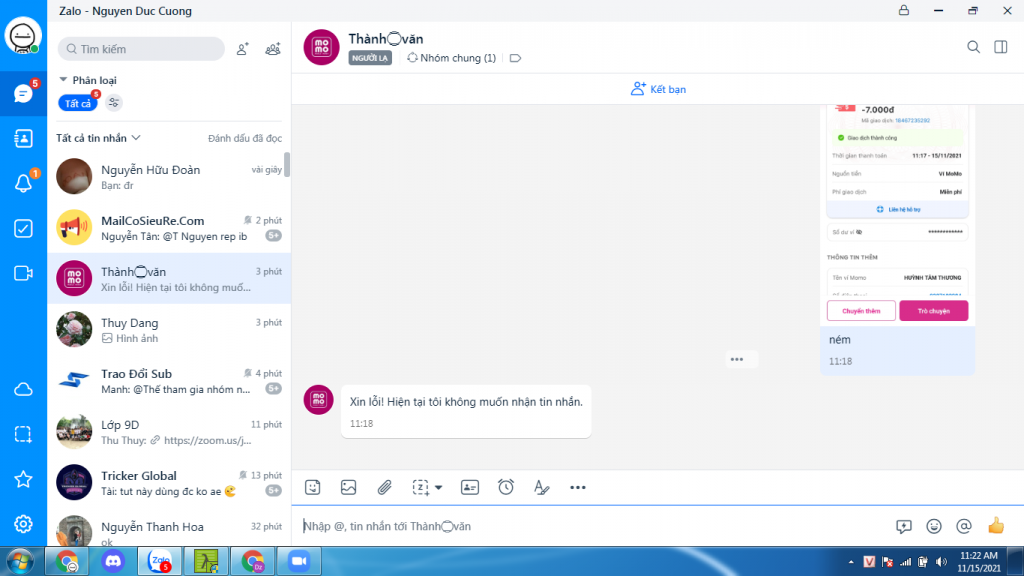1024x576 pixels.
Task: Open MailCoSieuRe.Com conversation
Action: (169, 228)
